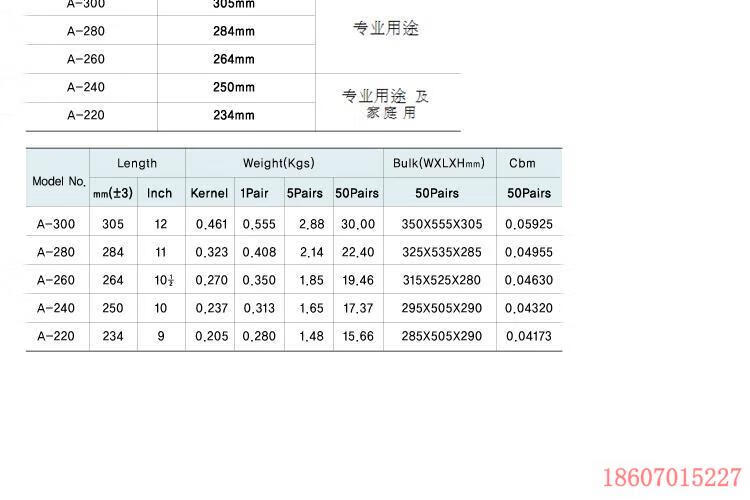
Task: Select the 0.461 kernel weight cell
Action: point(210,224)
